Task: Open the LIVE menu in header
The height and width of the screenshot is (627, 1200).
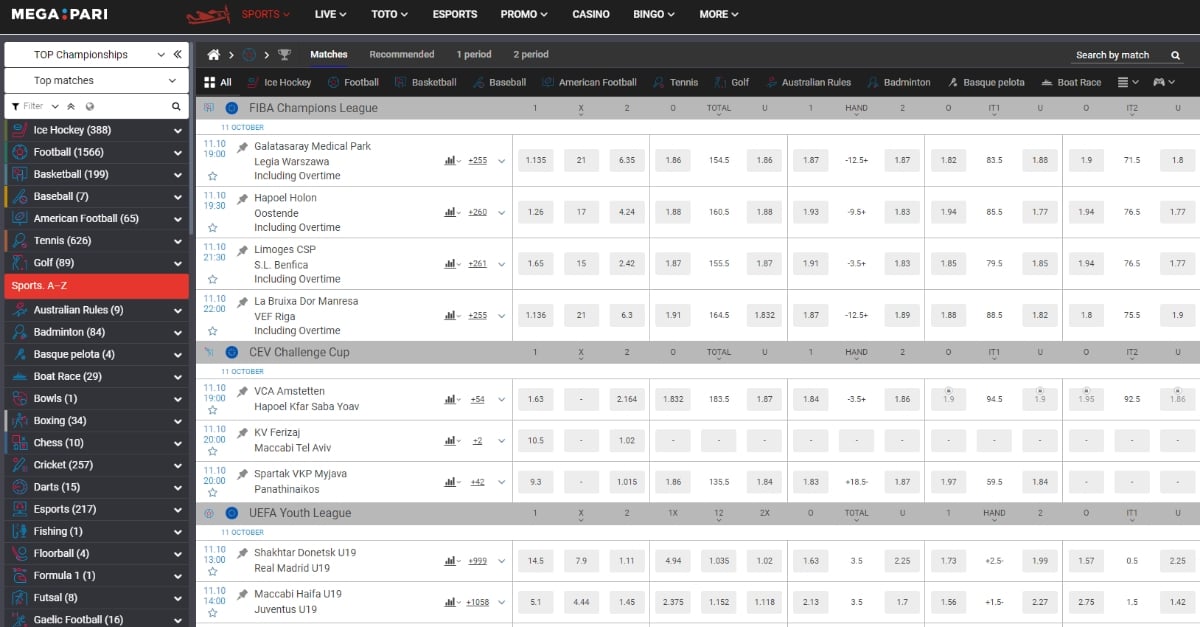Action: click(330, 15)
